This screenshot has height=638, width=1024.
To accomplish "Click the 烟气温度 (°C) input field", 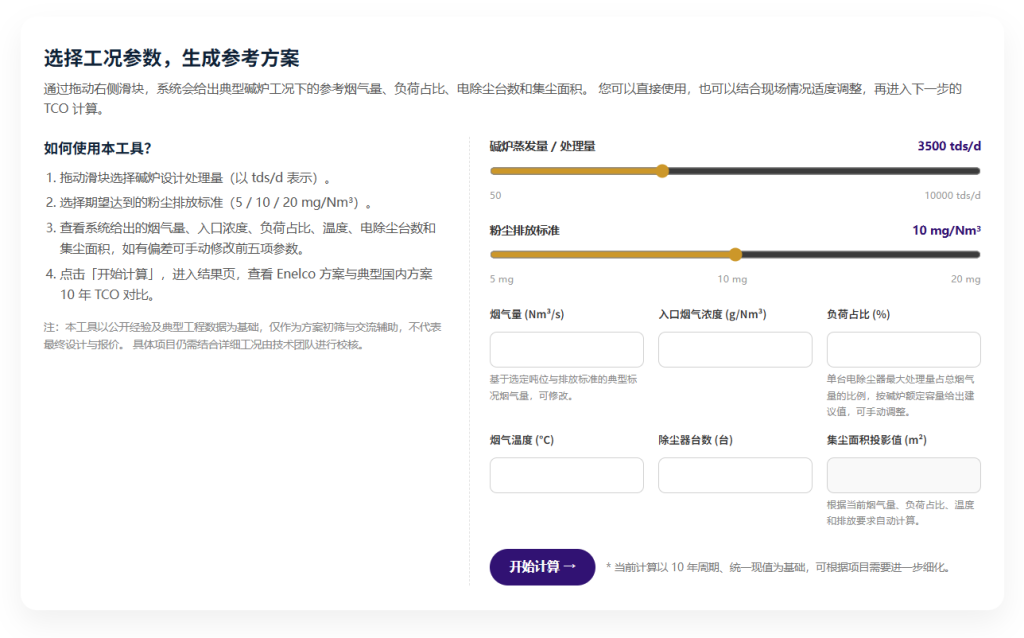I will 566,475.
